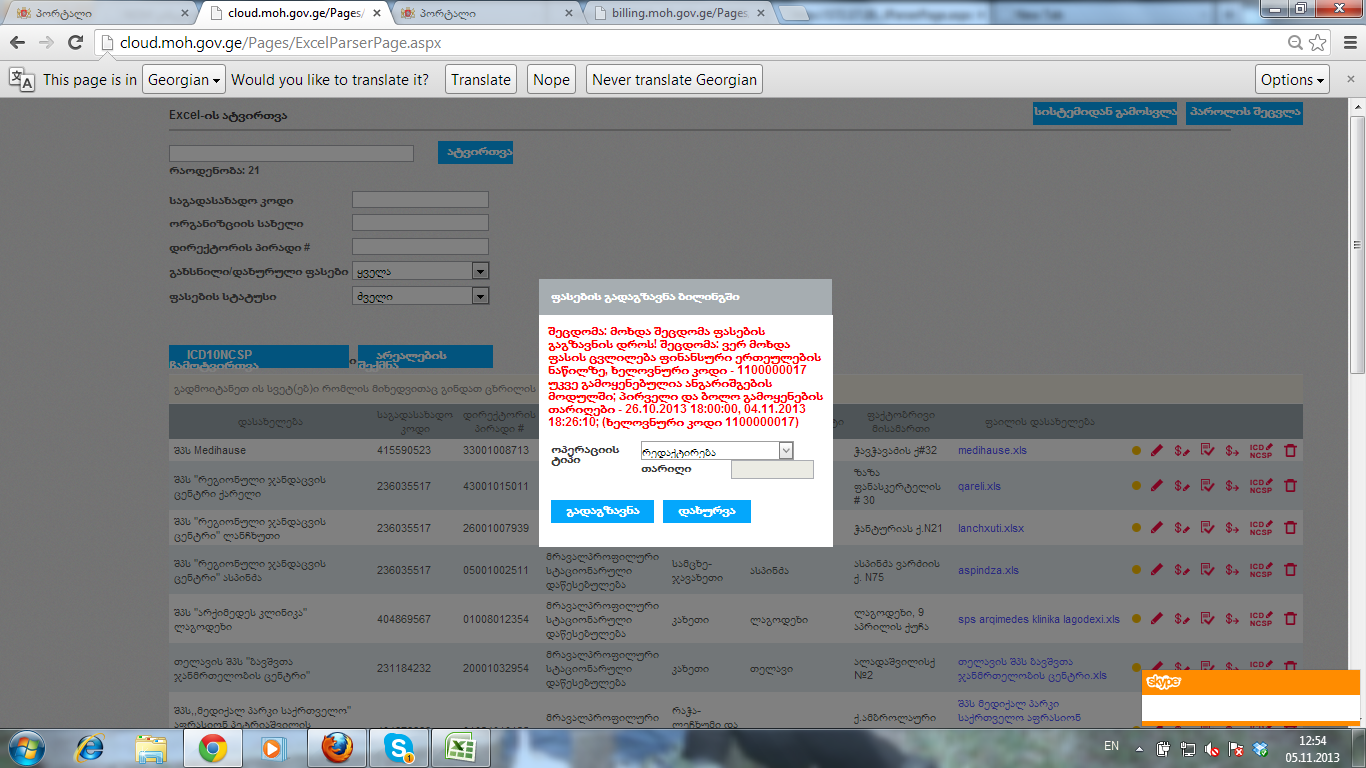Click the date input field in dialog

(772, 469)
